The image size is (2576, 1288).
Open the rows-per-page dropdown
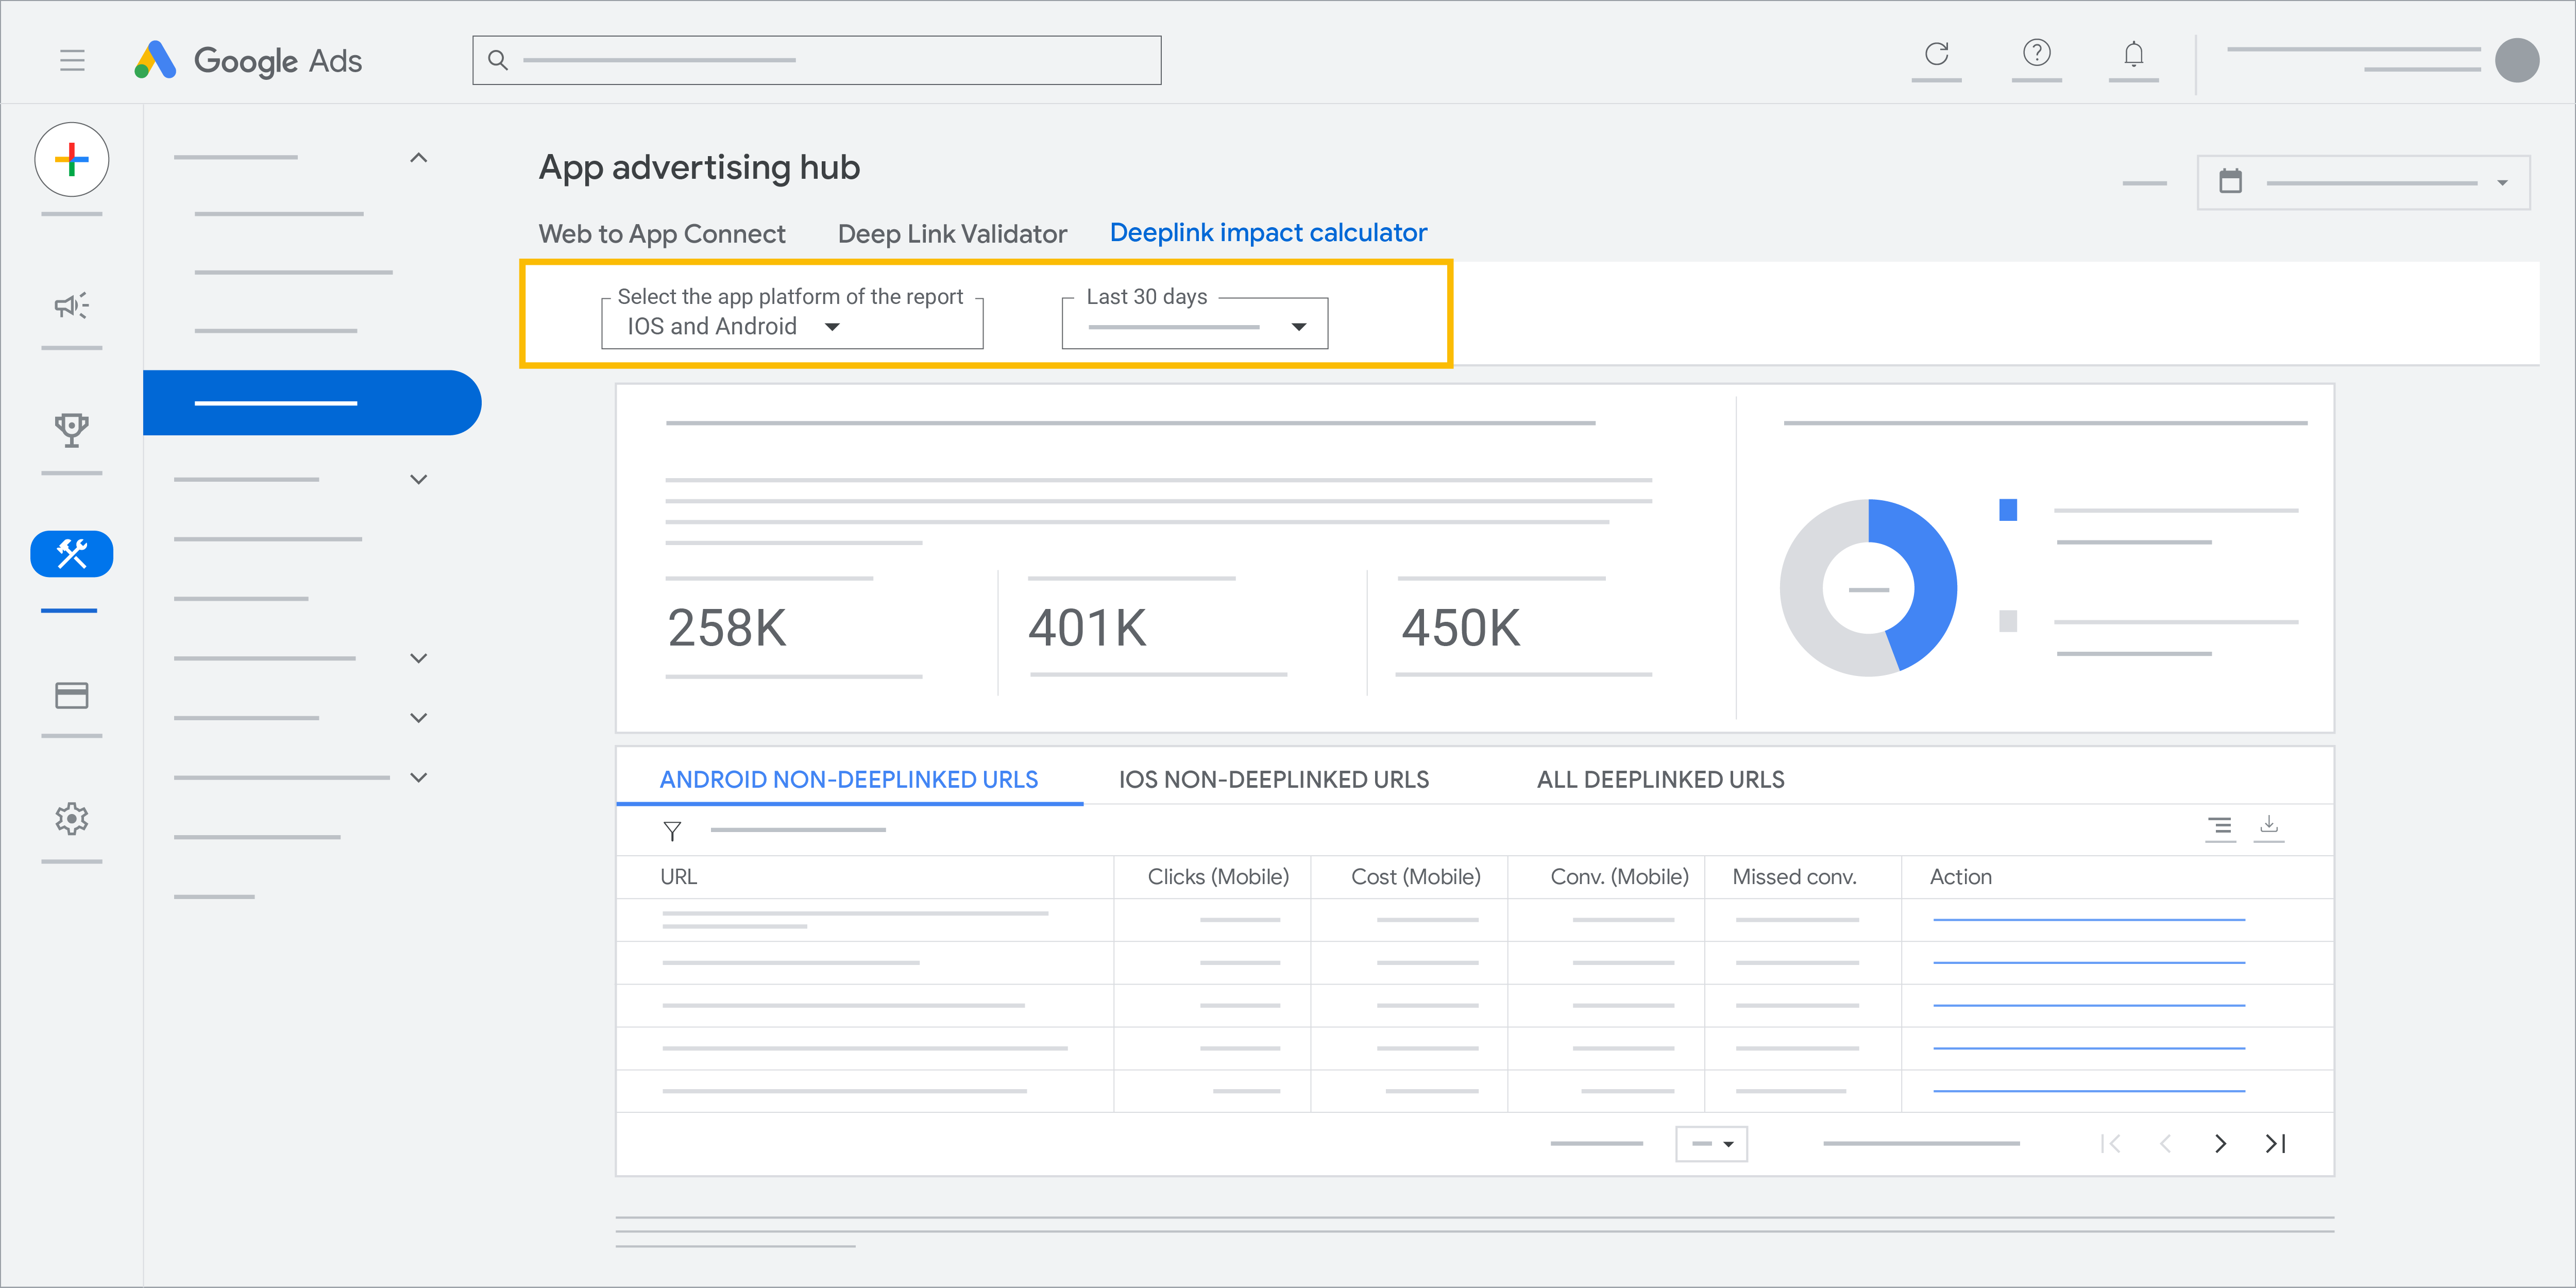click(1711, 1143)
